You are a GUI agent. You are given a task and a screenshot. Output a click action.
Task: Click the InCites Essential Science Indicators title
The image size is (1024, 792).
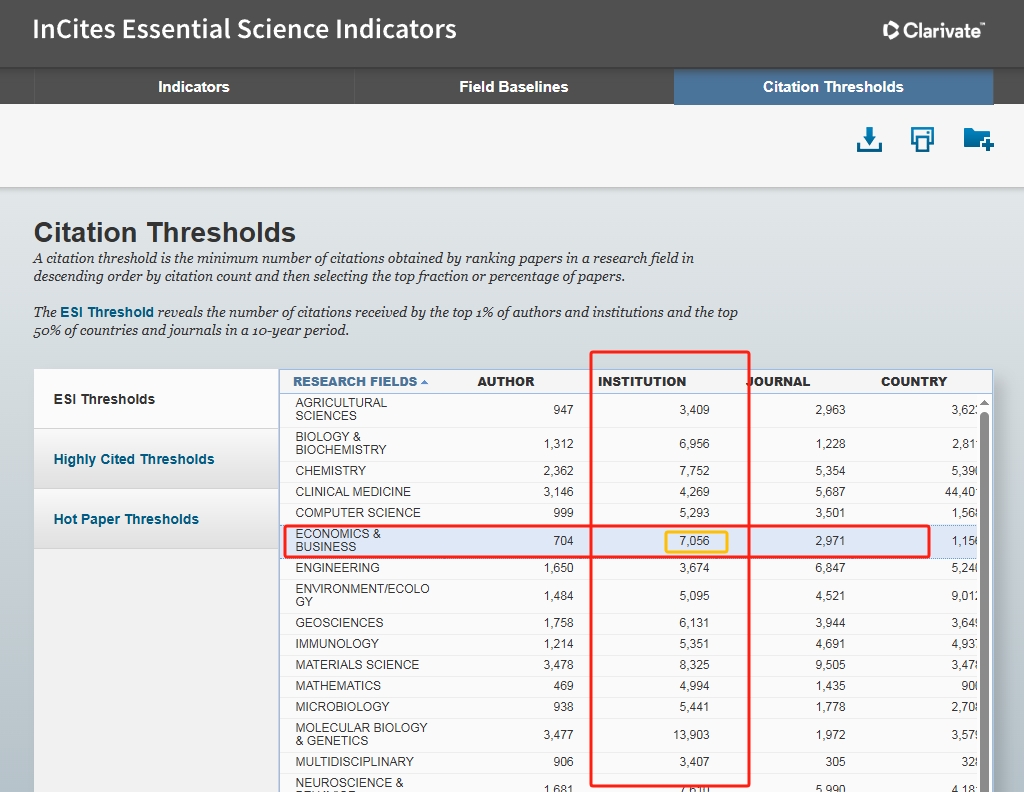point(244,29)
